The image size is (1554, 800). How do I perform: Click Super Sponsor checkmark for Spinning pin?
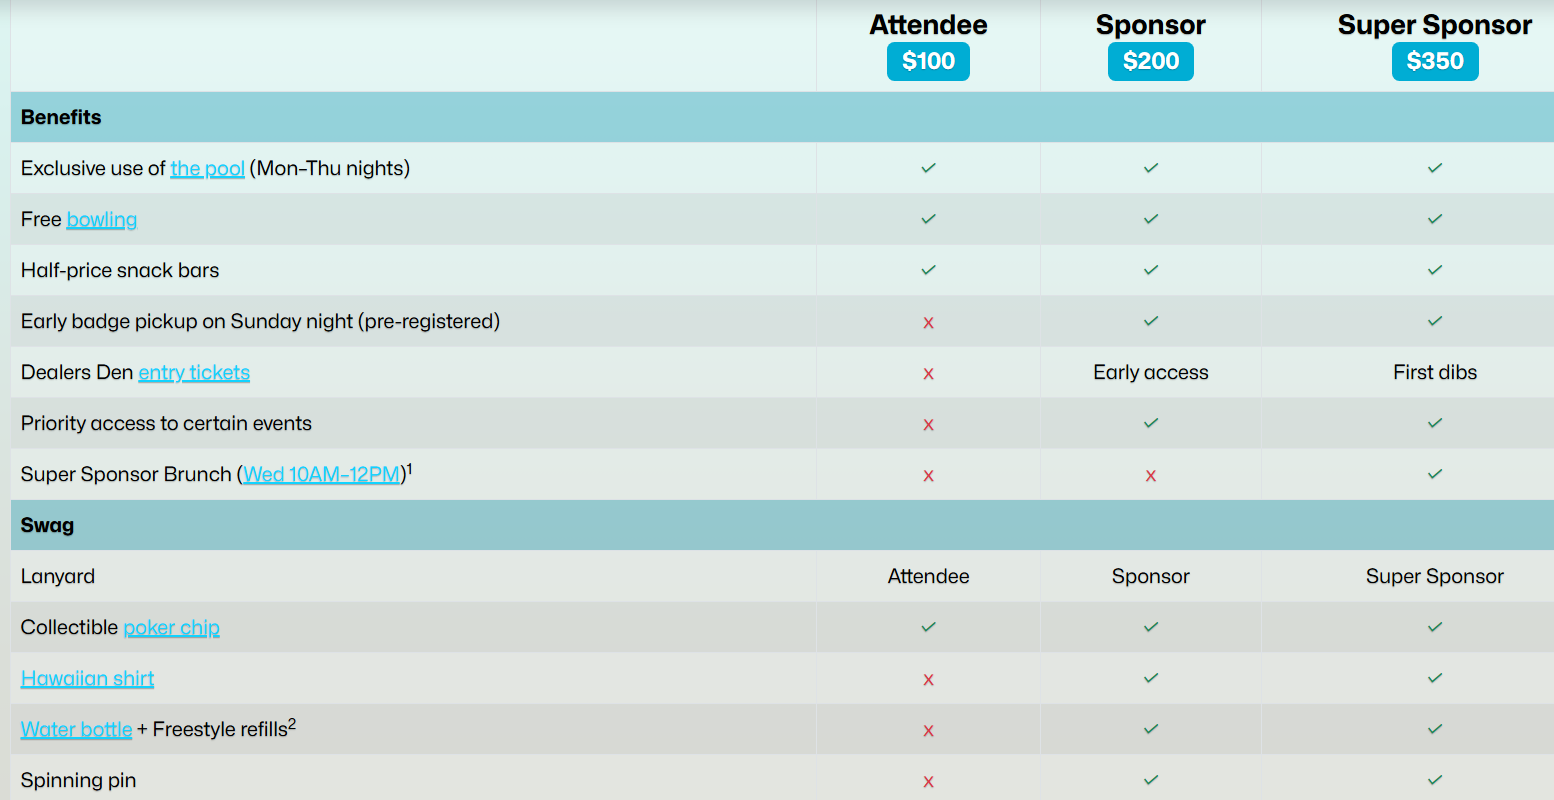coord(1435,780)
